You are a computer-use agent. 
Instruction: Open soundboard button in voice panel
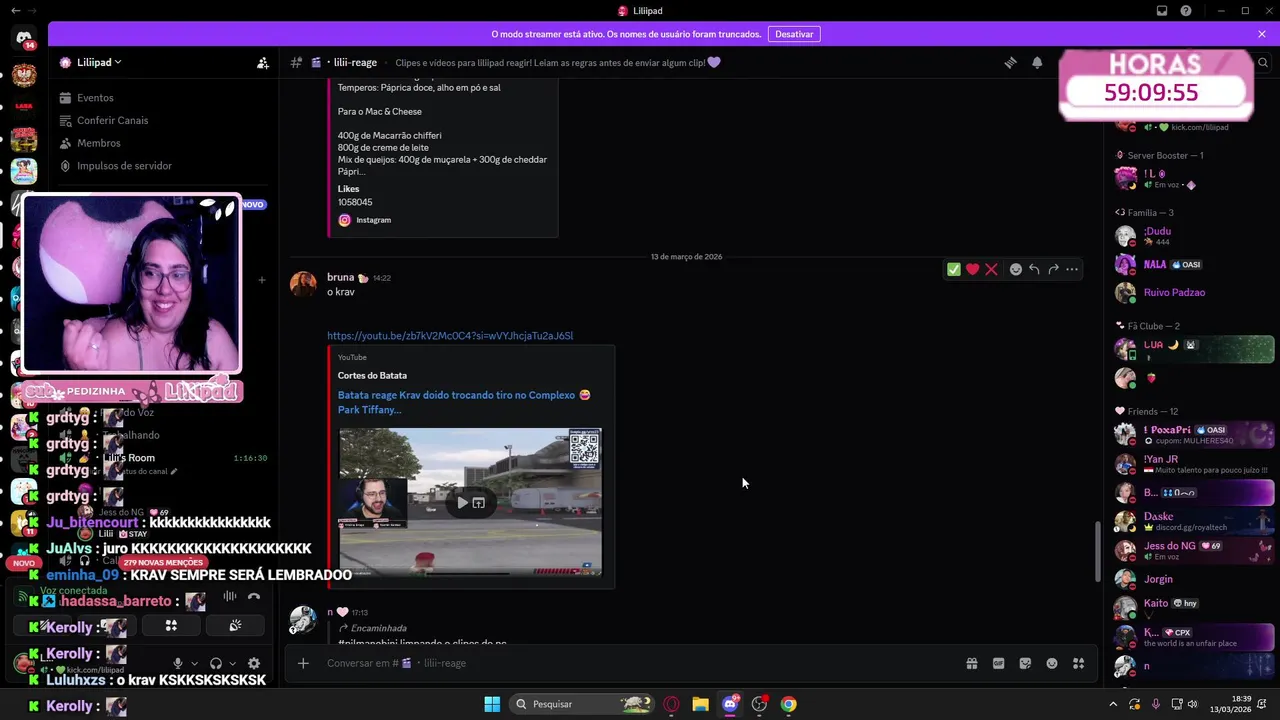[x=235, y=626]
